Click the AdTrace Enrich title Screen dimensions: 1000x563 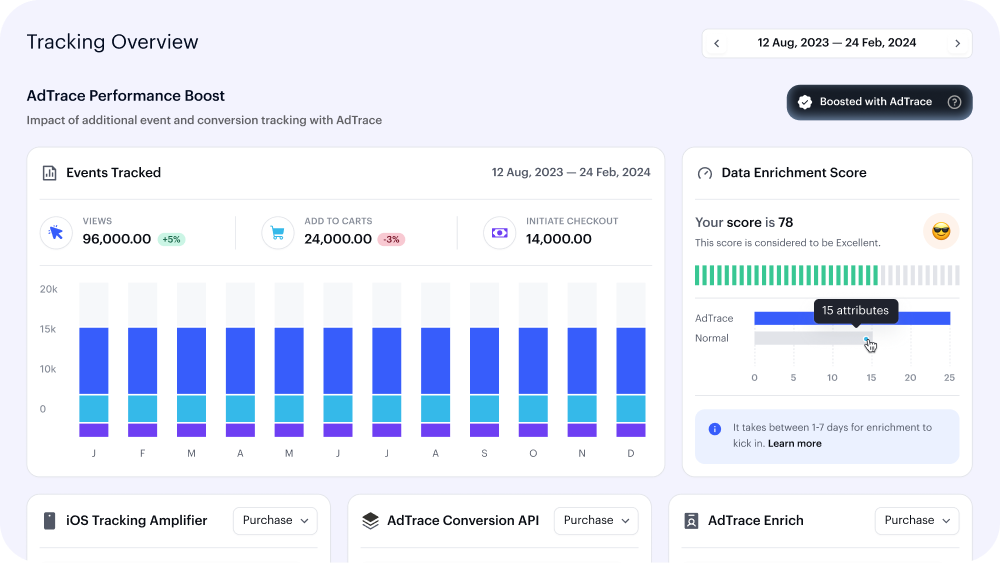click(x=756, y=520)
